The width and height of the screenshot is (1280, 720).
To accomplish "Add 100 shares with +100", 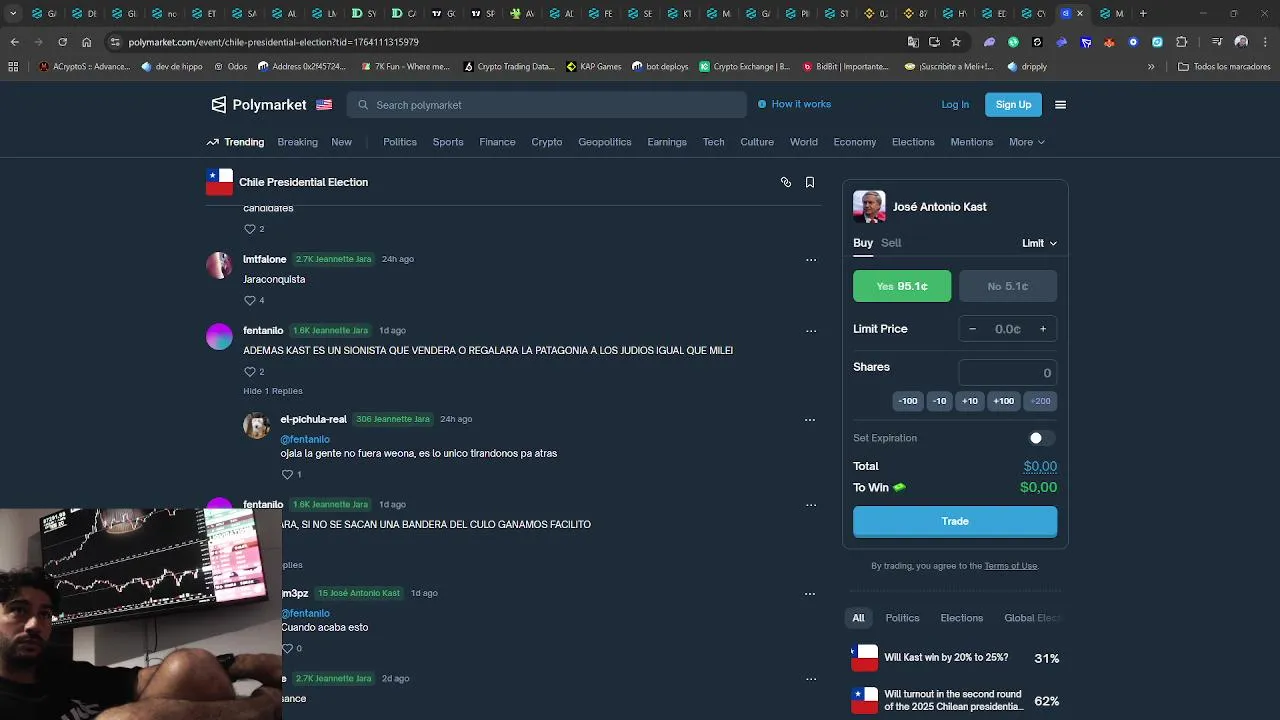I will tap(1003, 401).
